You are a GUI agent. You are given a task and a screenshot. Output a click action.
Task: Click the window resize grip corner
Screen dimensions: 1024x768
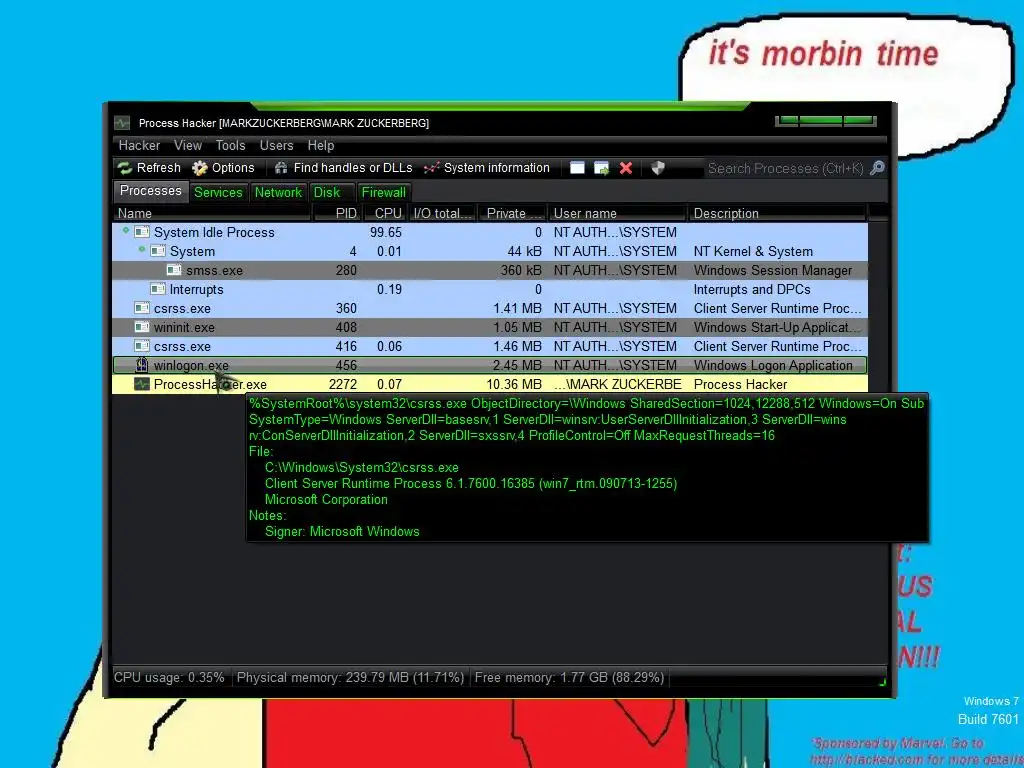point(882,682)
